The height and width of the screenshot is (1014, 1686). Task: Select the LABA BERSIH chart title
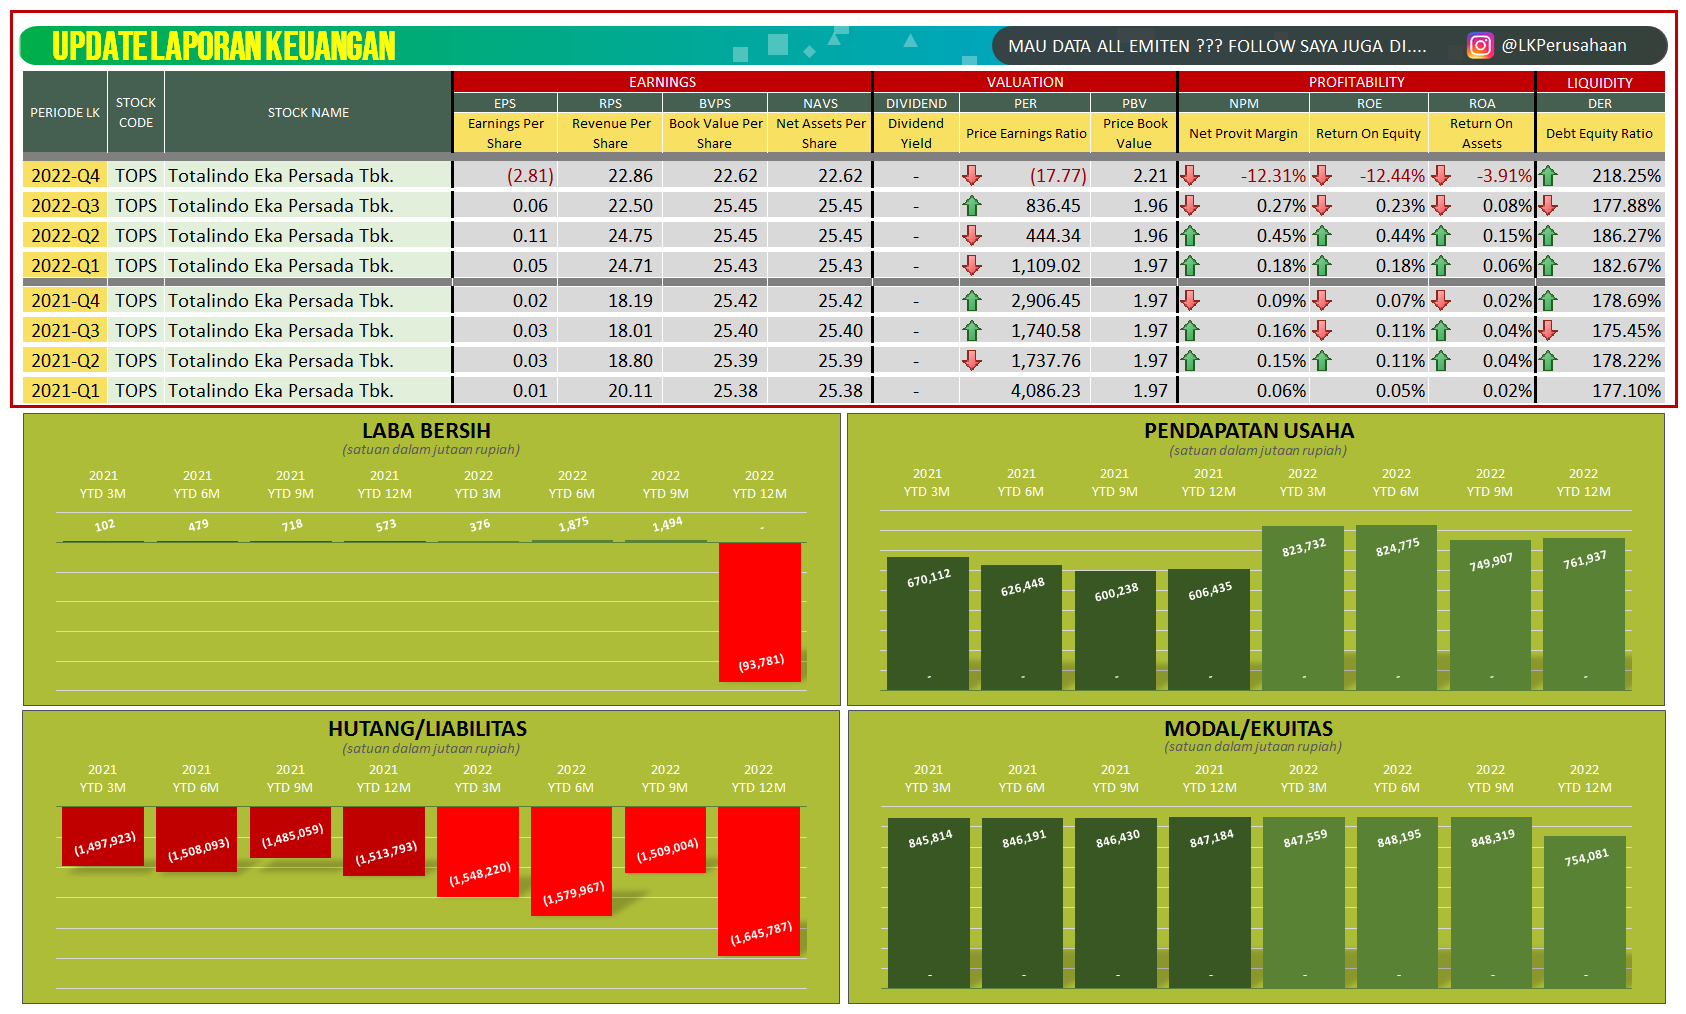pyautogui.click(x=428, y=431)
